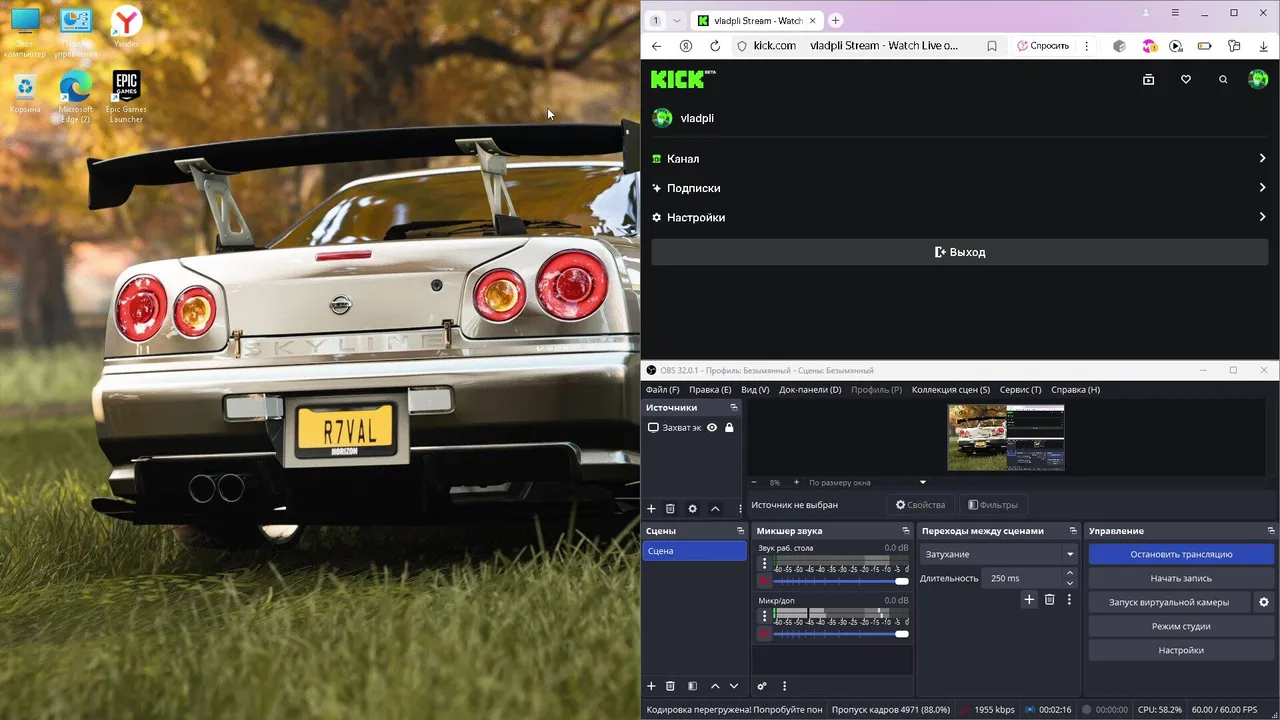Open a new browser tab
This screenshot has height=720, width=1280.
[x=836, y=20]
